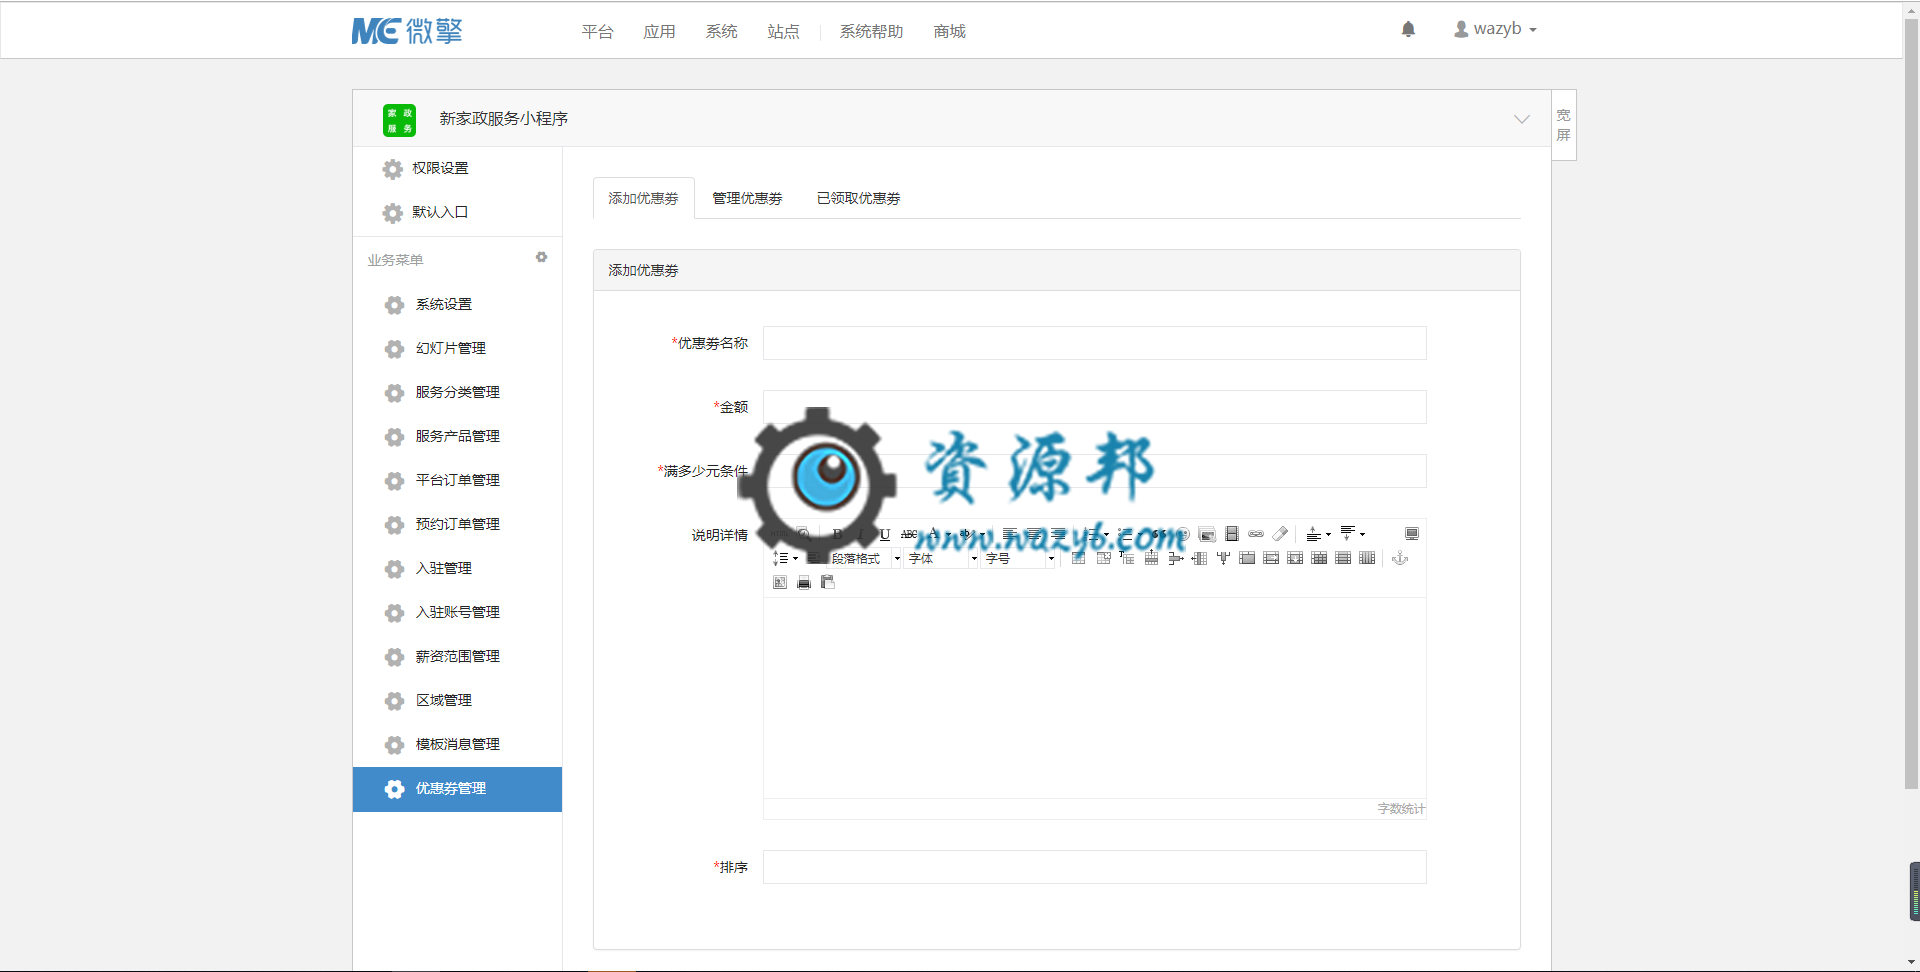The image size is (1920, 972).
Task: Click the delete row icon
Action: click(1176, 558)
